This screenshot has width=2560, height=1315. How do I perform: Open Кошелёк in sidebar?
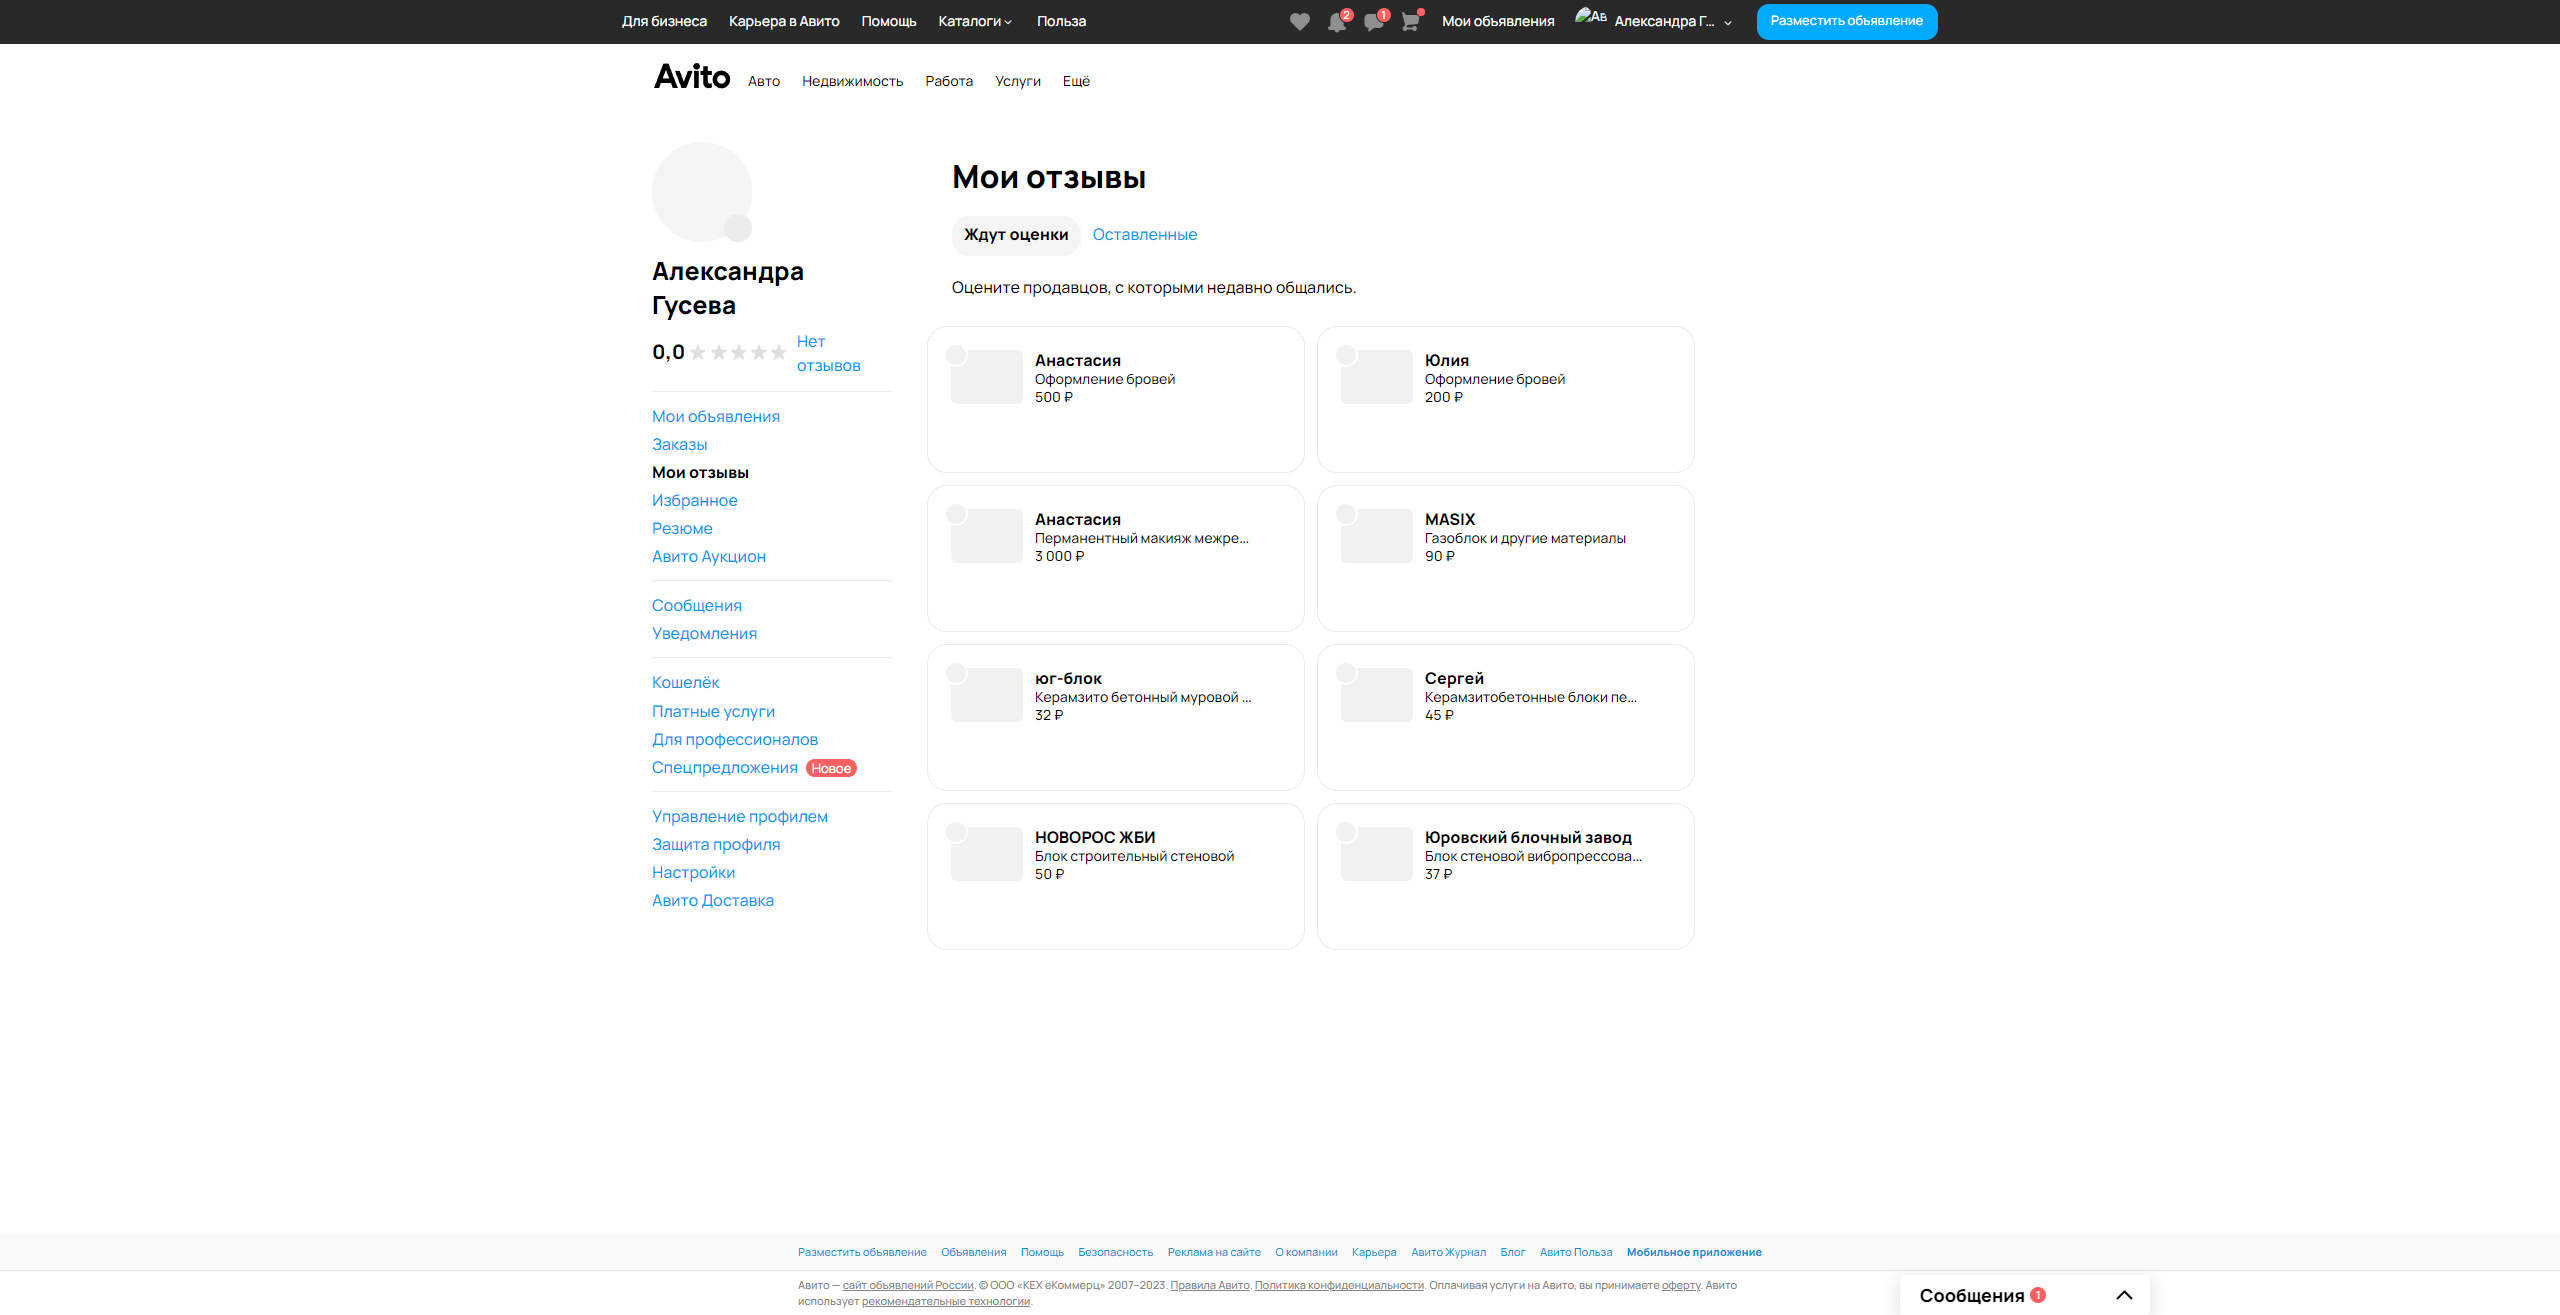click(x=685, y=683)
